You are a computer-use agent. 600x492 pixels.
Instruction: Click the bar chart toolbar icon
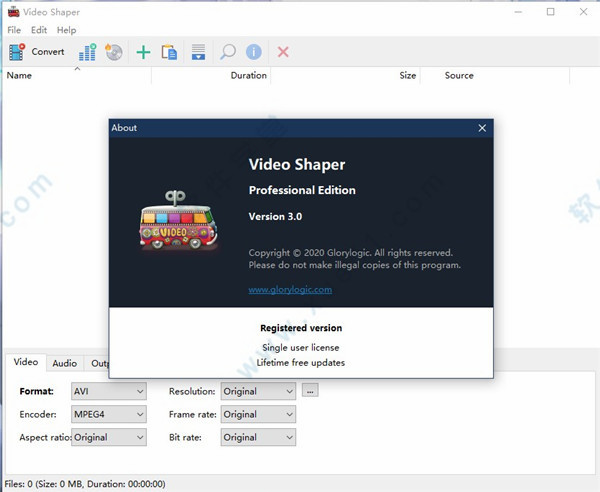(x=88, y=52)
